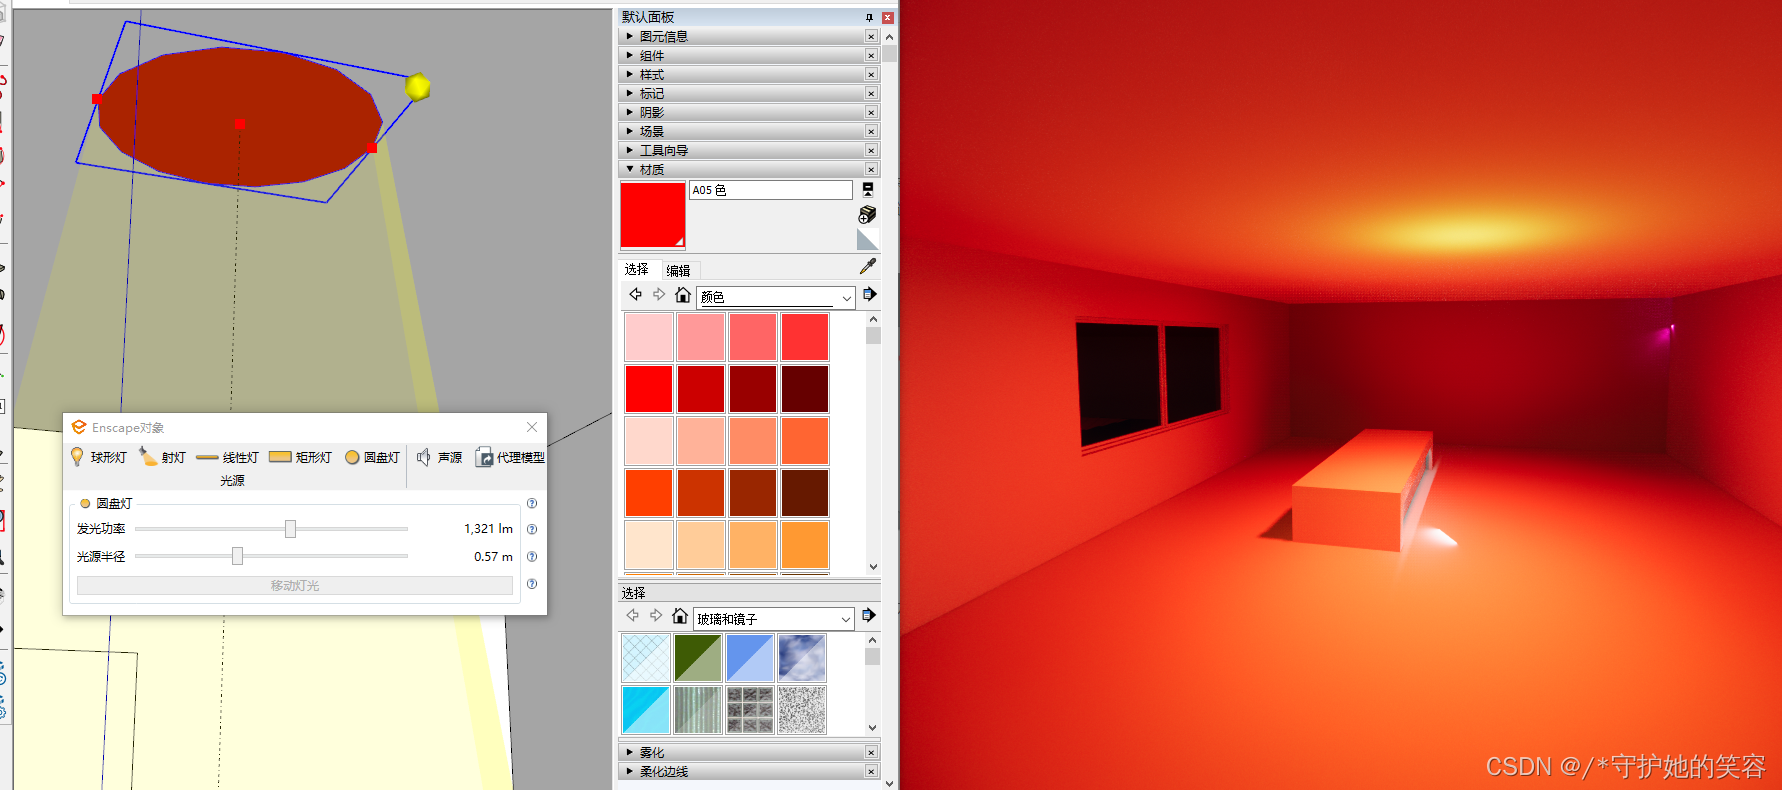Open In Model home in 玻璃和镜子 browser
This screenshot has height=790, width=1782.
tap(680, 616)
